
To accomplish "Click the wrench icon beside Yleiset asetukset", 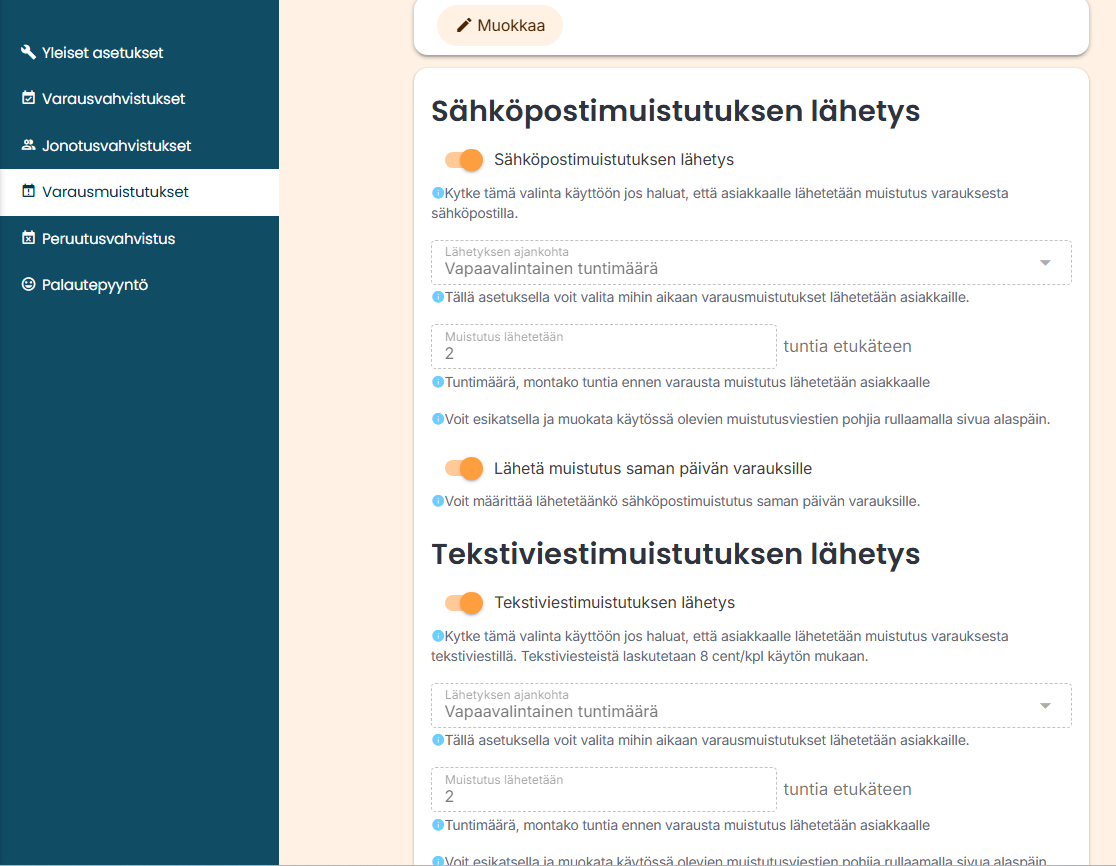I will coord(28,52).
